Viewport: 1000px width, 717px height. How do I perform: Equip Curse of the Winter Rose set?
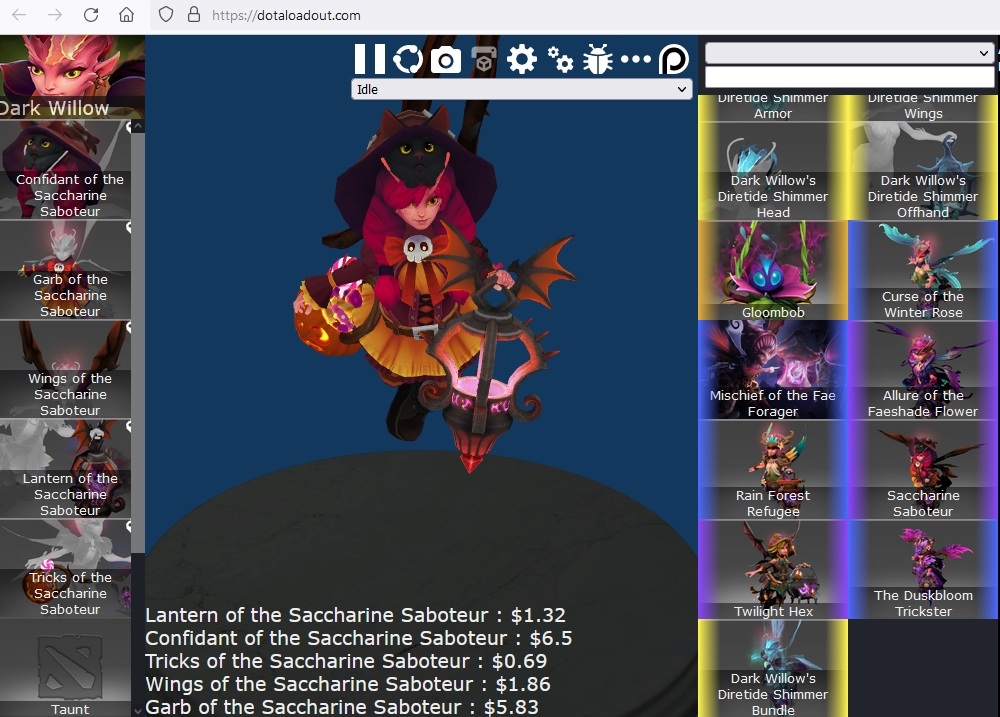pos(923,270)
